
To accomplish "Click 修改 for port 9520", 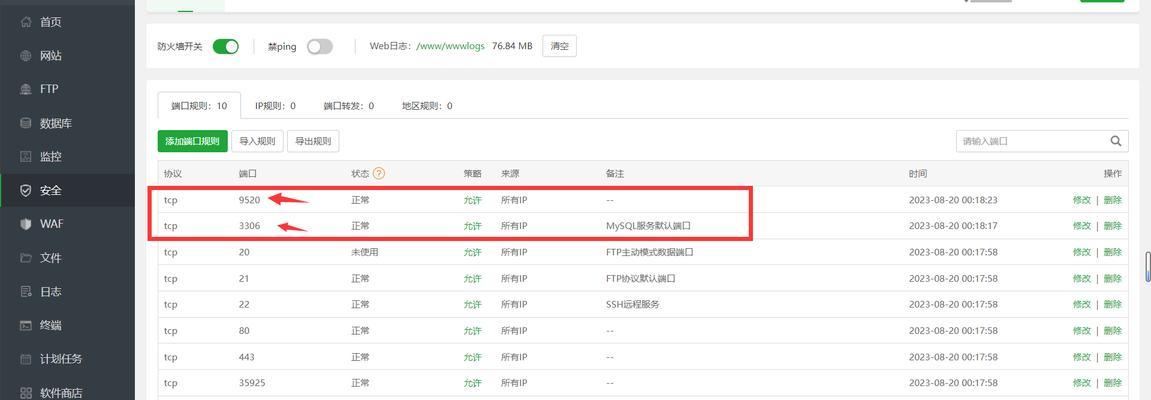I will tap(1082, 200).
